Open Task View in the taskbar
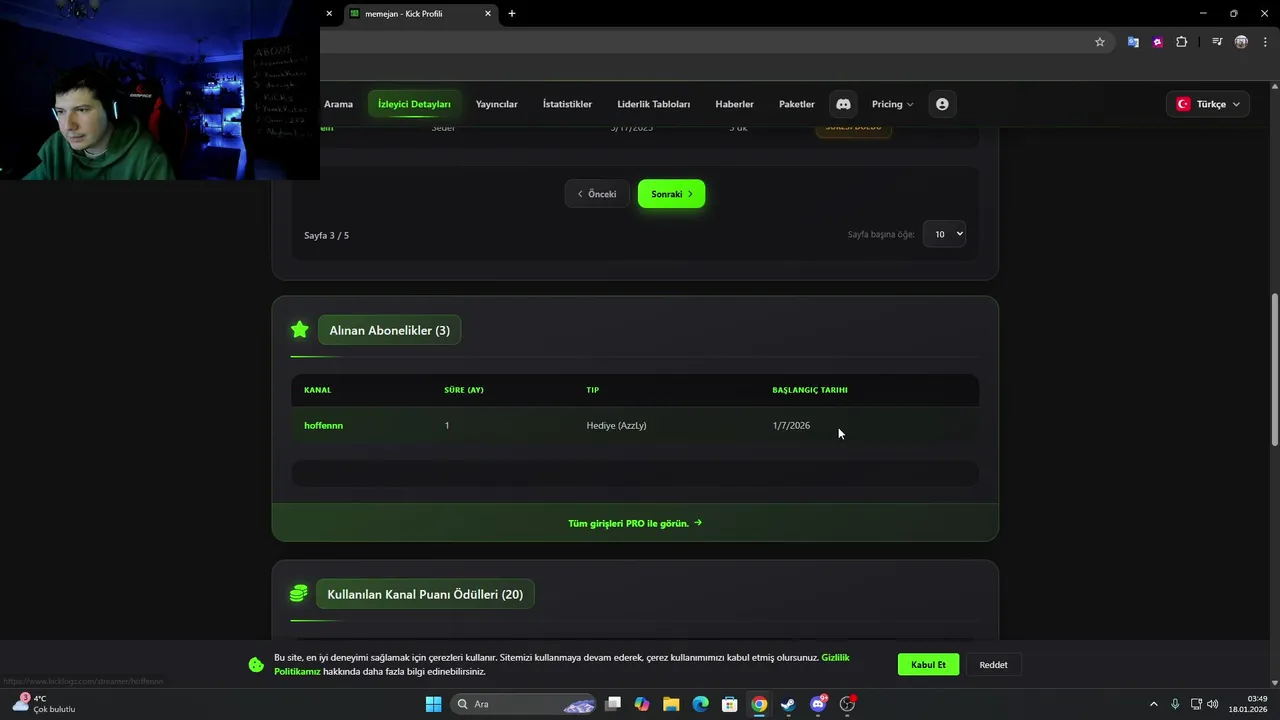The width and height of the screenshot is (1280, 720). click(613, 704)
